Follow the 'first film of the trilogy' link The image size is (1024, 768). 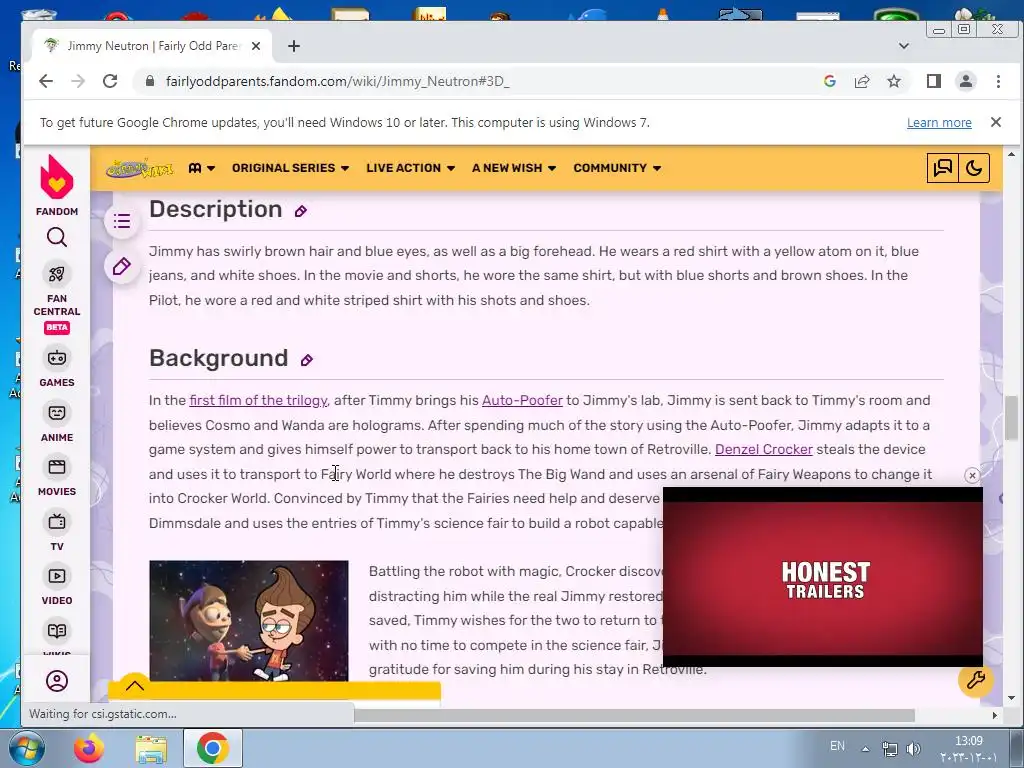(x=258, y=400)
